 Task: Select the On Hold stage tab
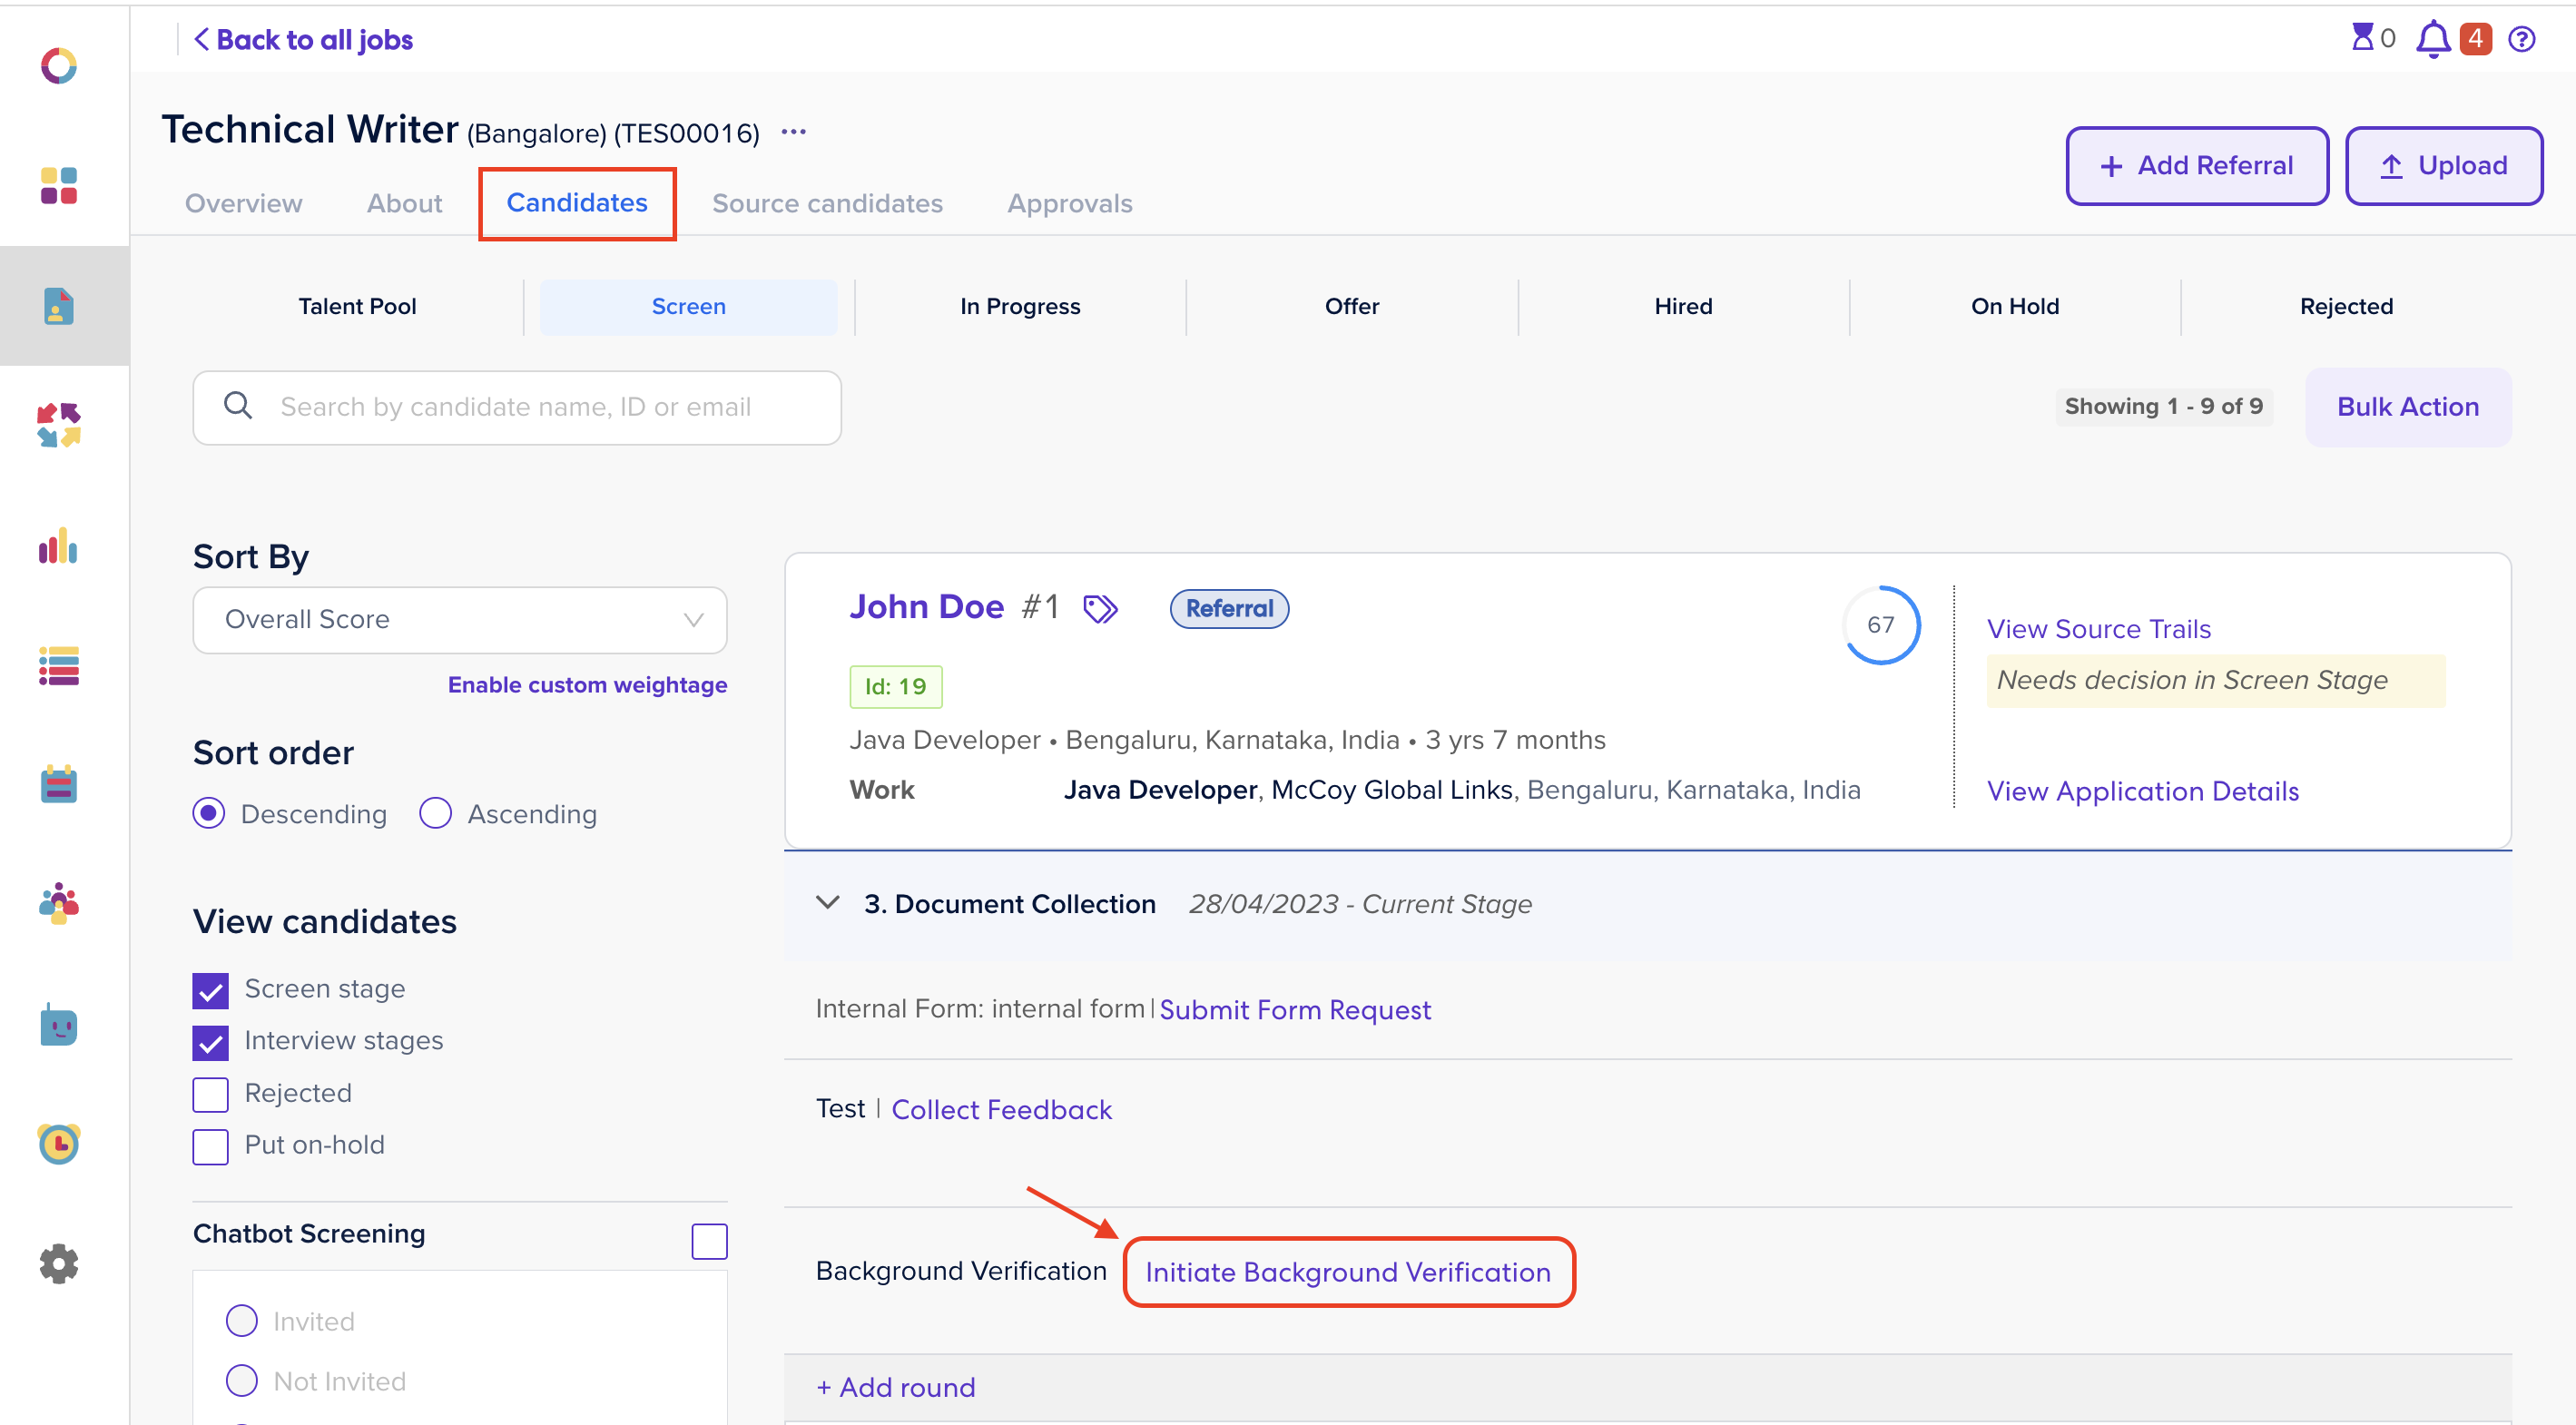[2014, 307]
